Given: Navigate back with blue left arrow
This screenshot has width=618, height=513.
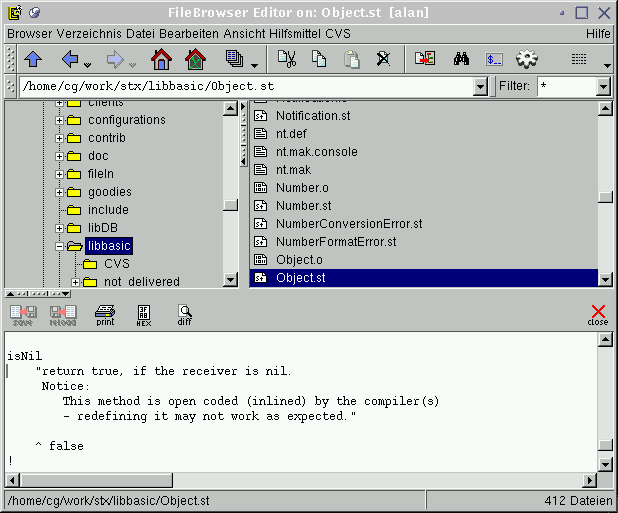Looking at the screenshot, I should [70, 59].
